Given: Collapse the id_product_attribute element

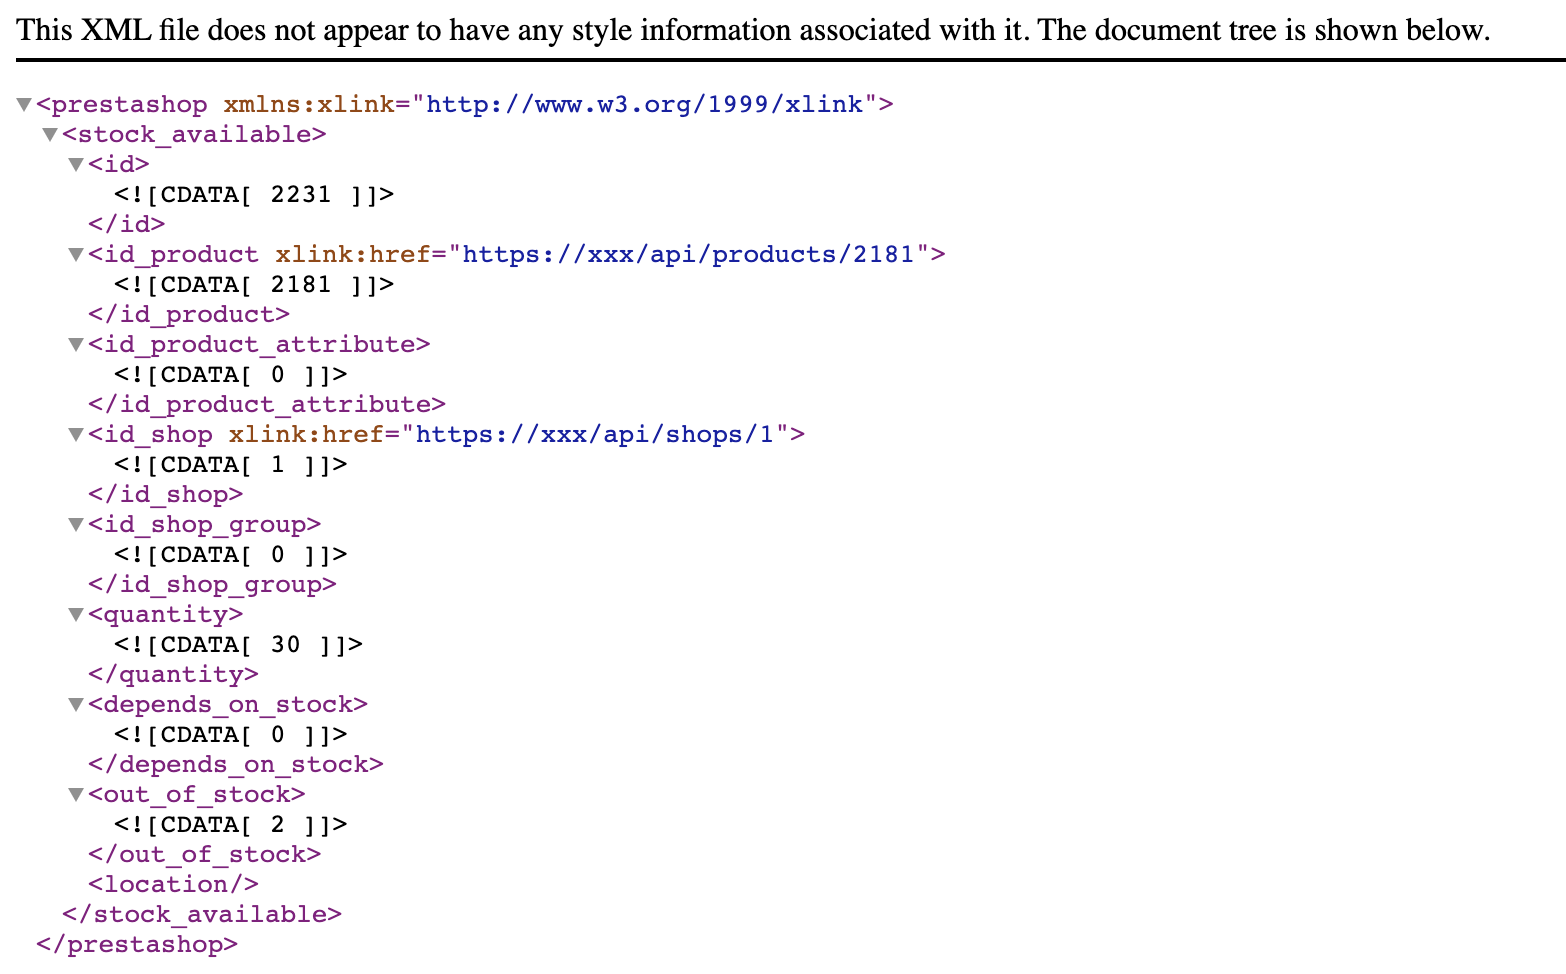Looking at the screenshot, I should coord(76,344).
